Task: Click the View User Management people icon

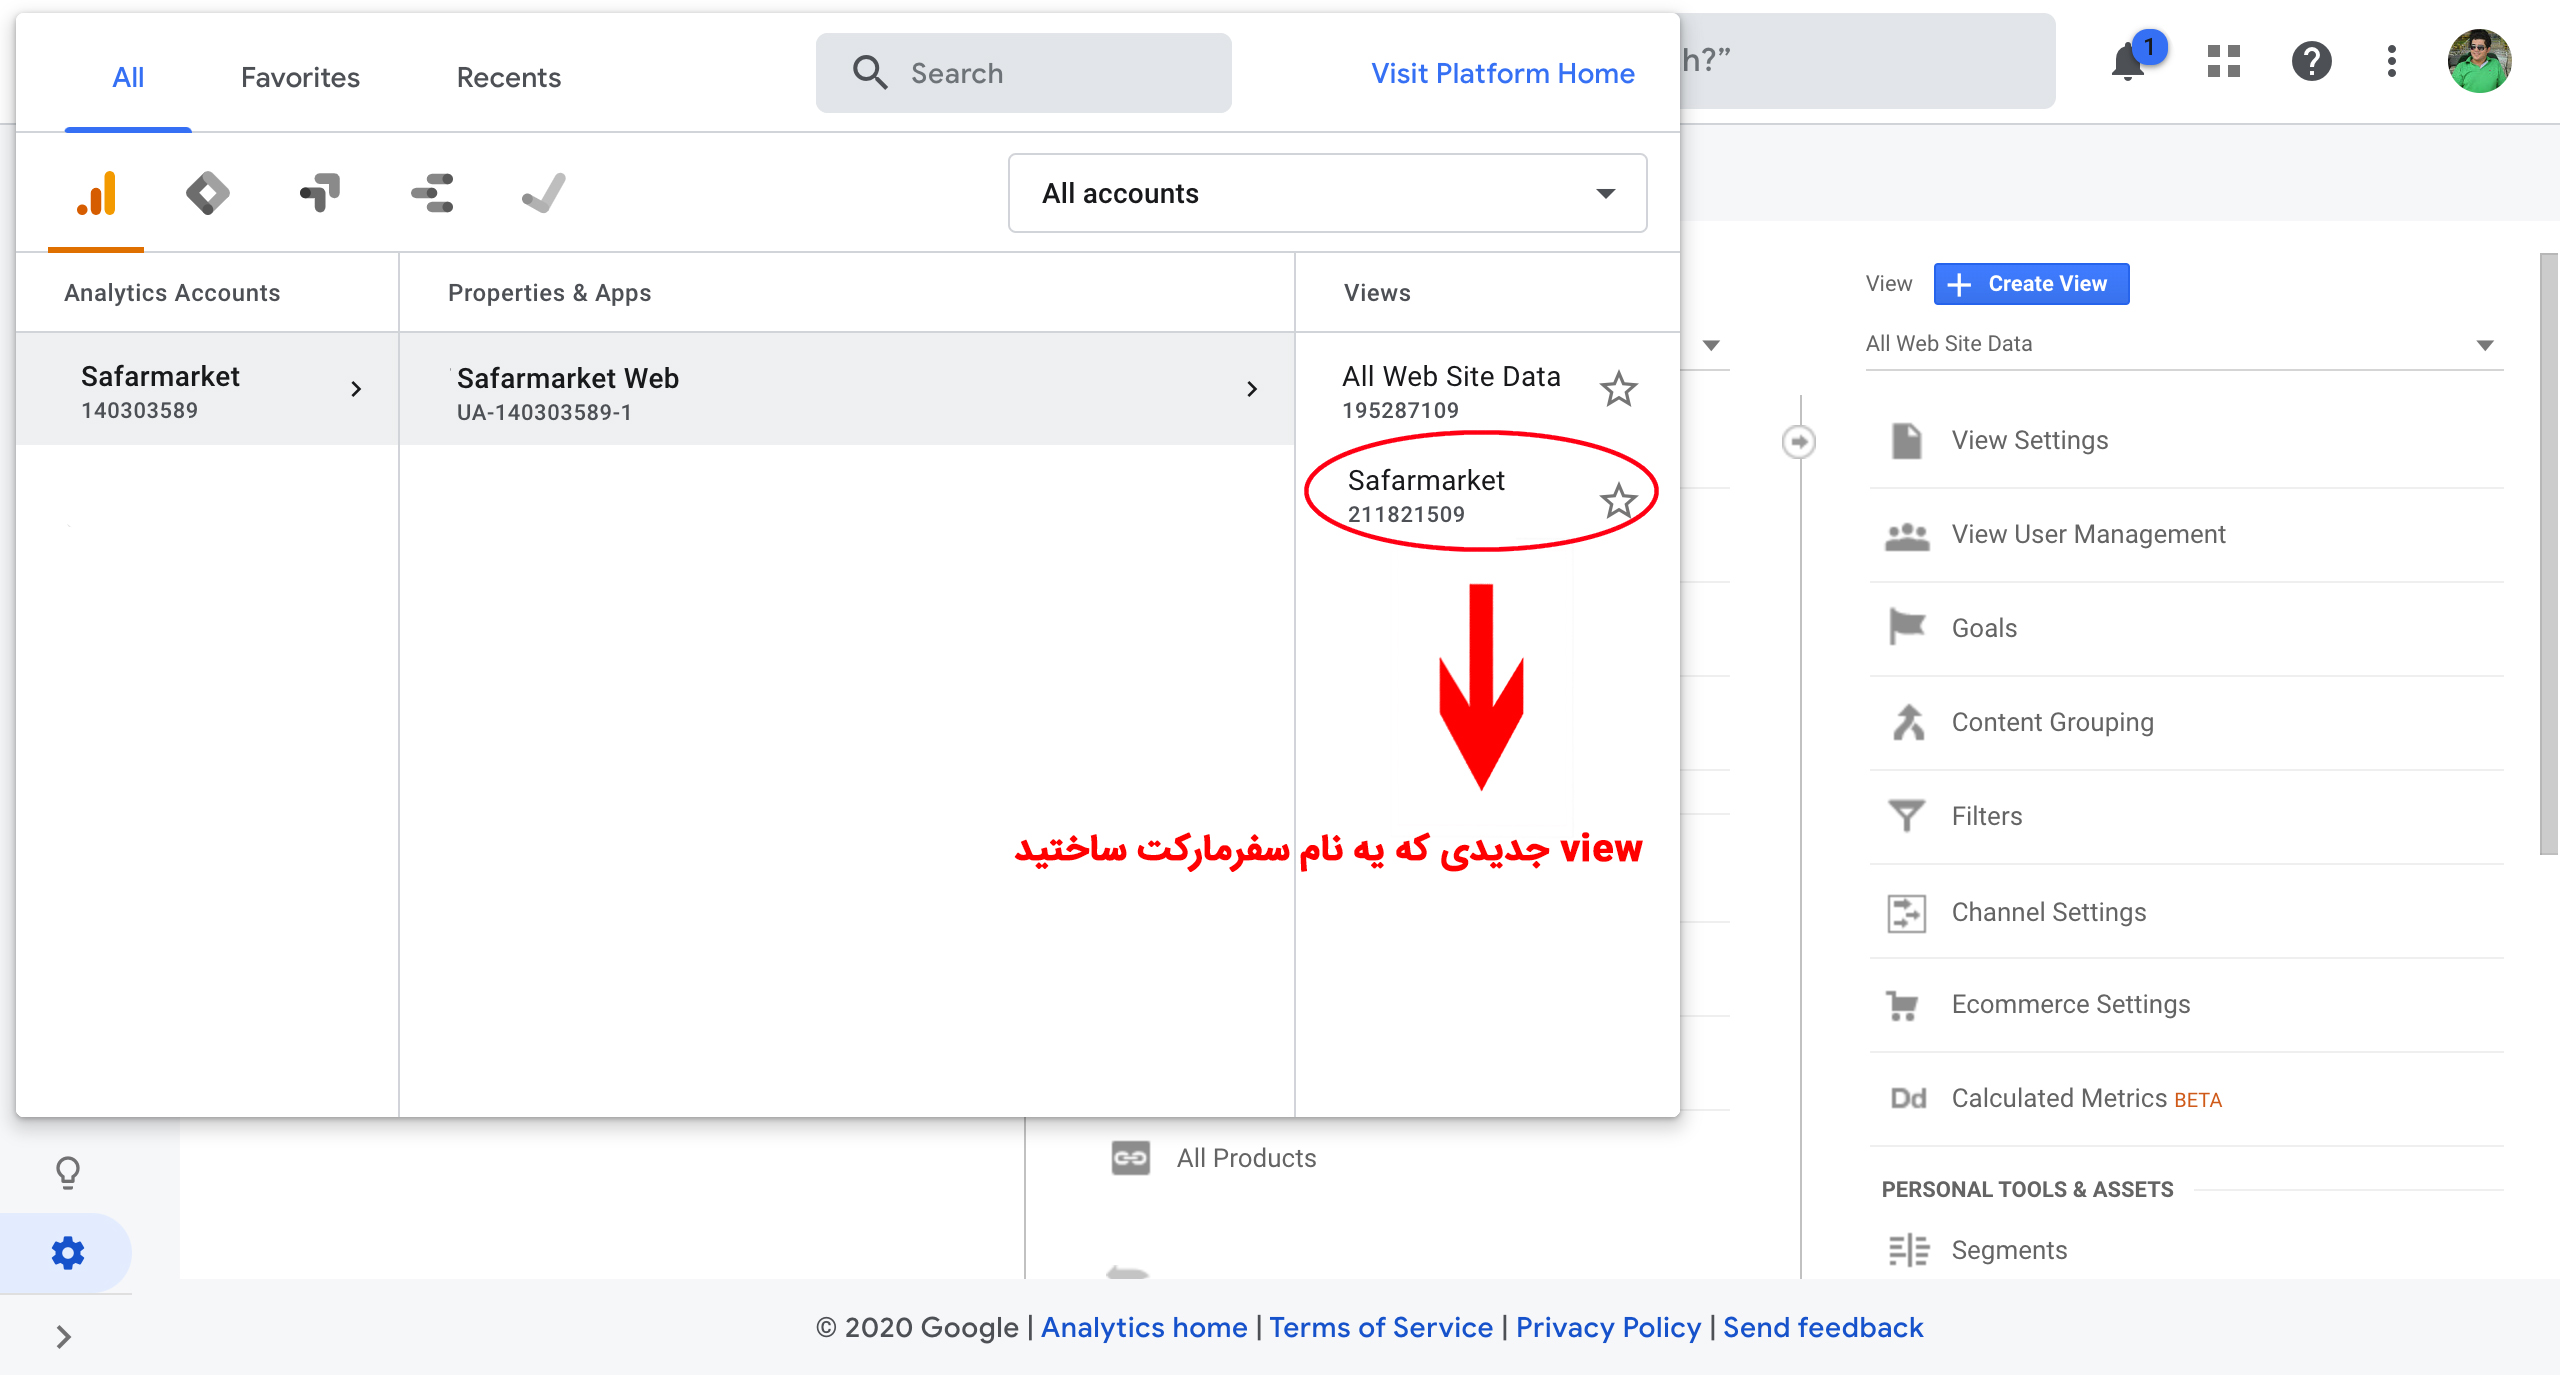Action: tap(1907, 535)
